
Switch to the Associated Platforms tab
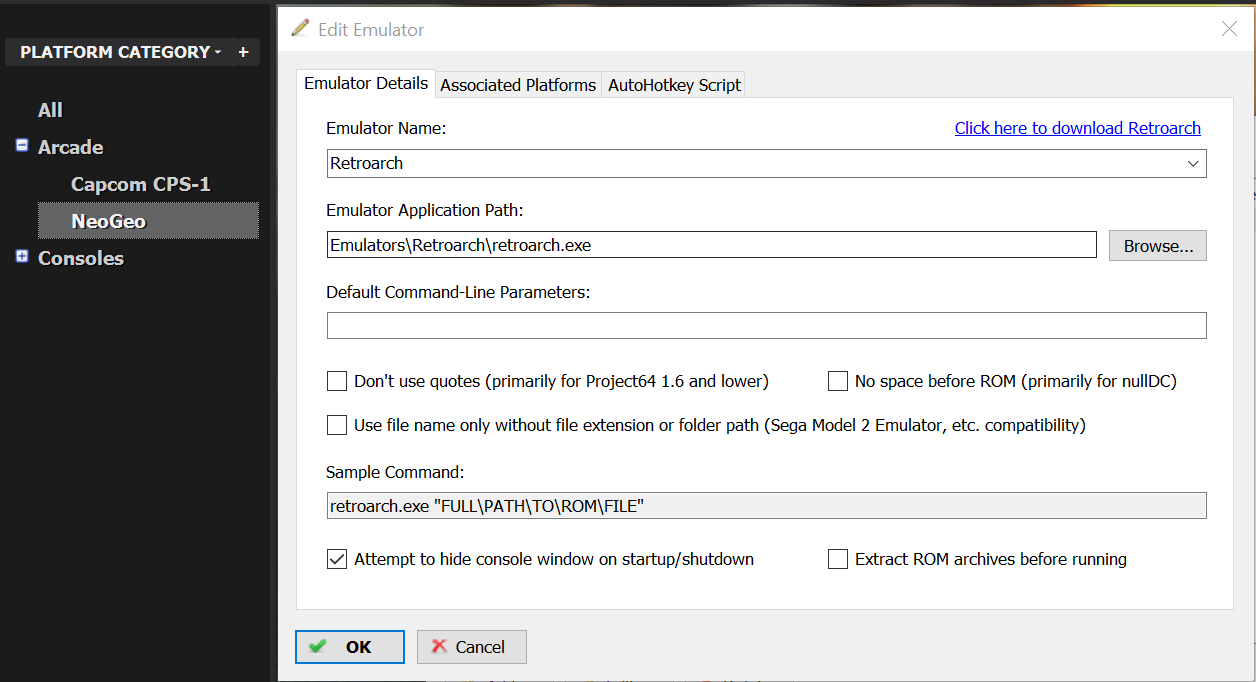pos(518,85)
